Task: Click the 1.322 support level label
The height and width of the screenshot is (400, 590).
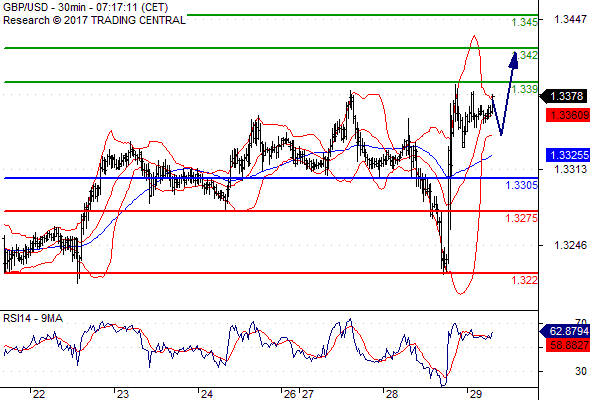Action: coord(524,280)
